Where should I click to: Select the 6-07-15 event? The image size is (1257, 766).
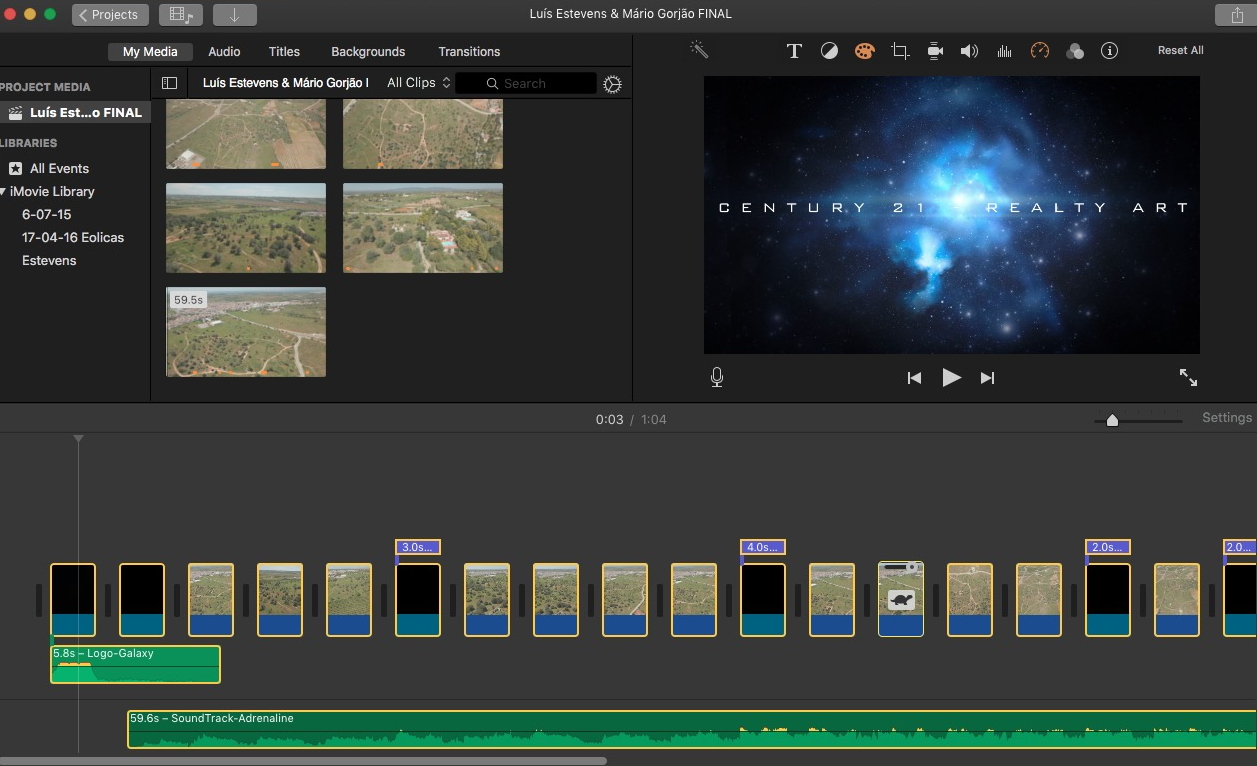(46, 214)
